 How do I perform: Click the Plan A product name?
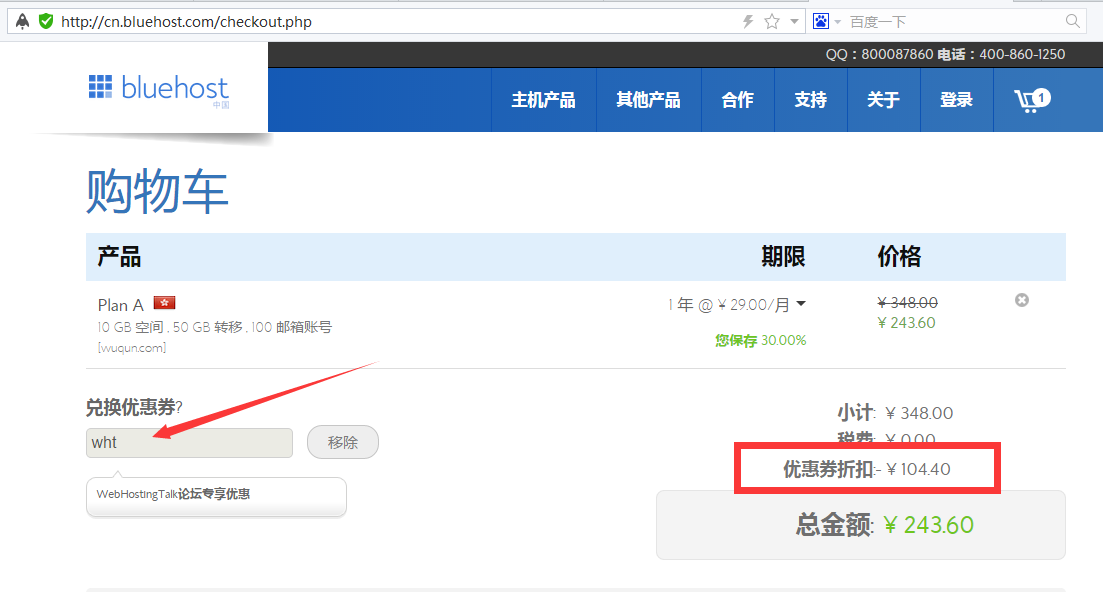[120, 305]
